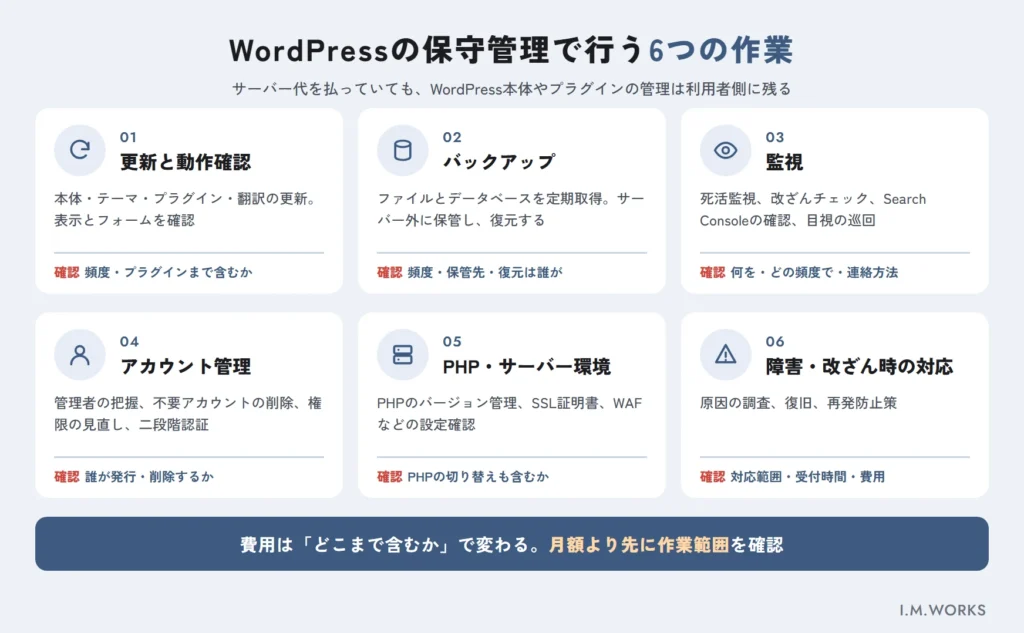This screenshot has width=1024, height=633.
Task: Click the number 02 label
Action: 452,137
